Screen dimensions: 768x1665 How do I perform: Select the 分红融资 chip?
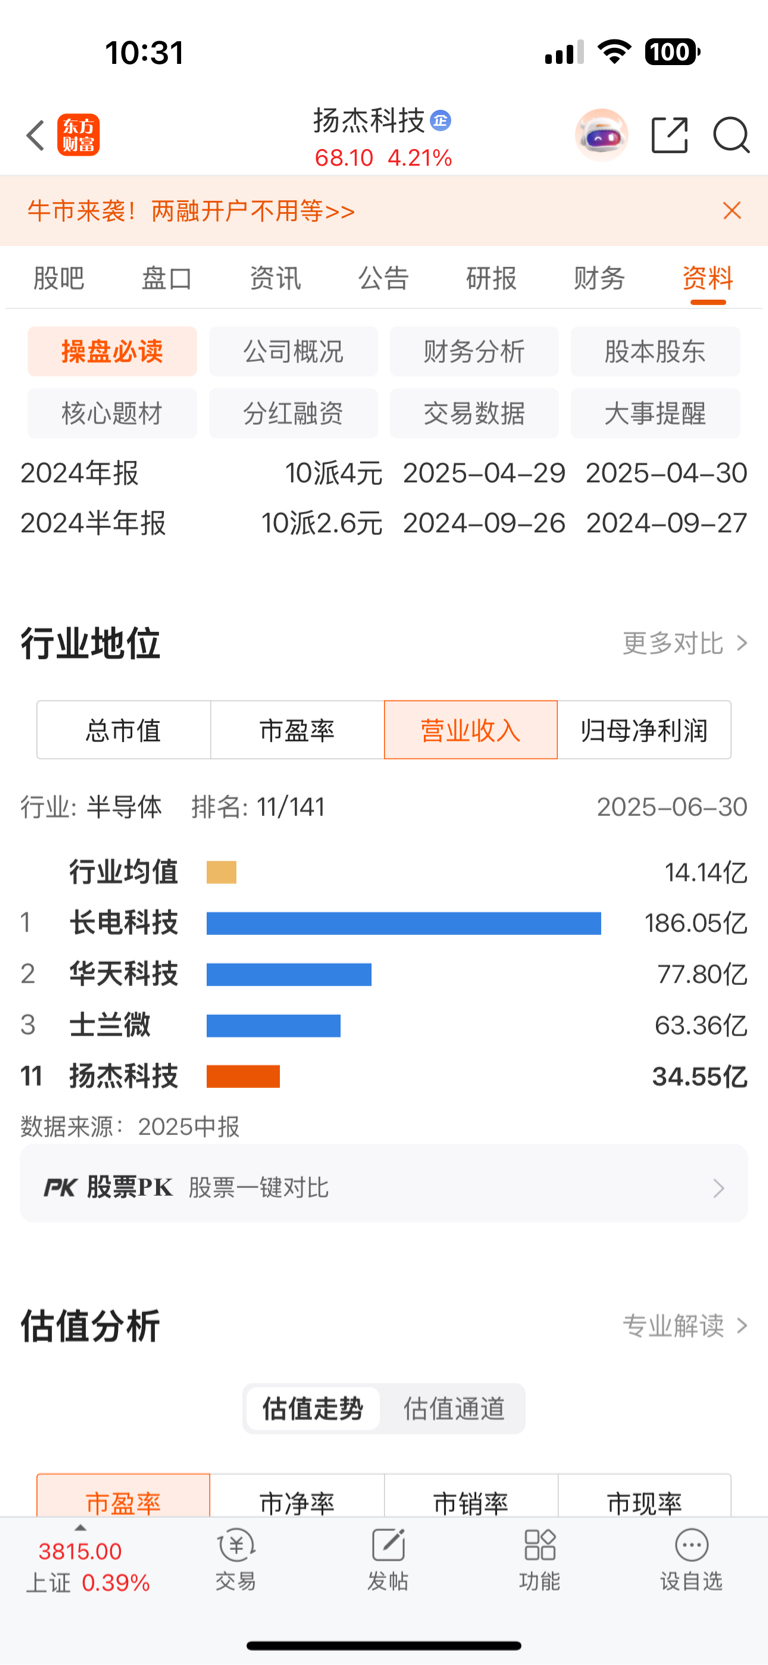(x=293, y=413)
